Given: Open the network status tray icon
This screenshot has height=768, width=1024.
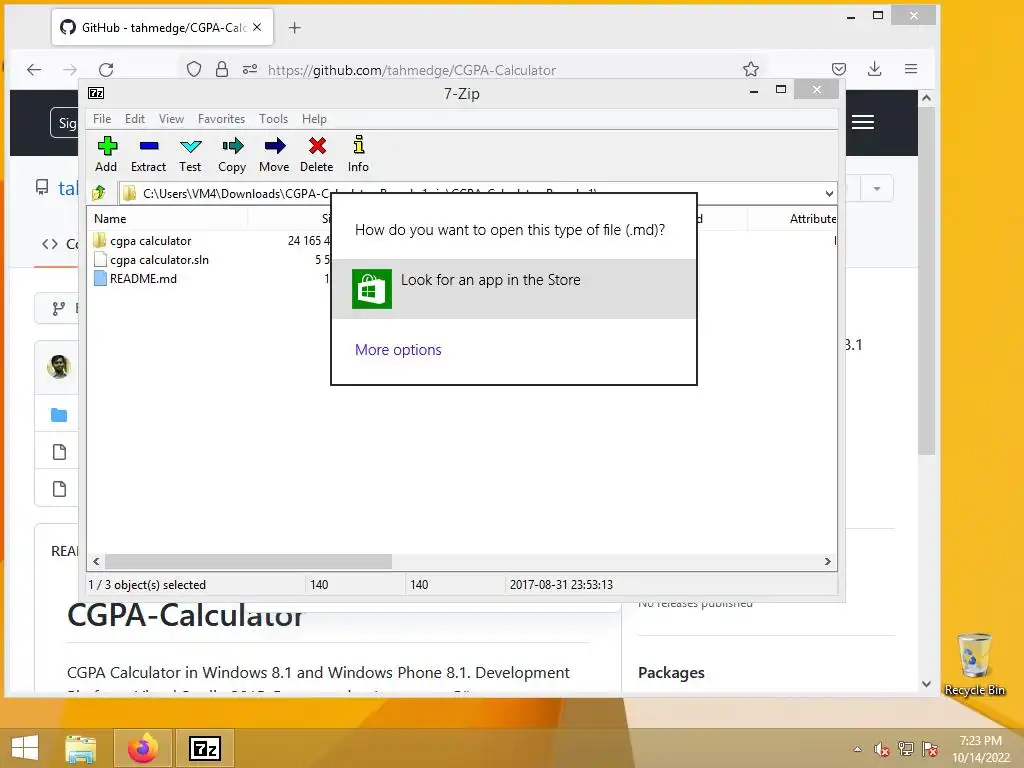Looking at the screenshot, I should 906,749.
